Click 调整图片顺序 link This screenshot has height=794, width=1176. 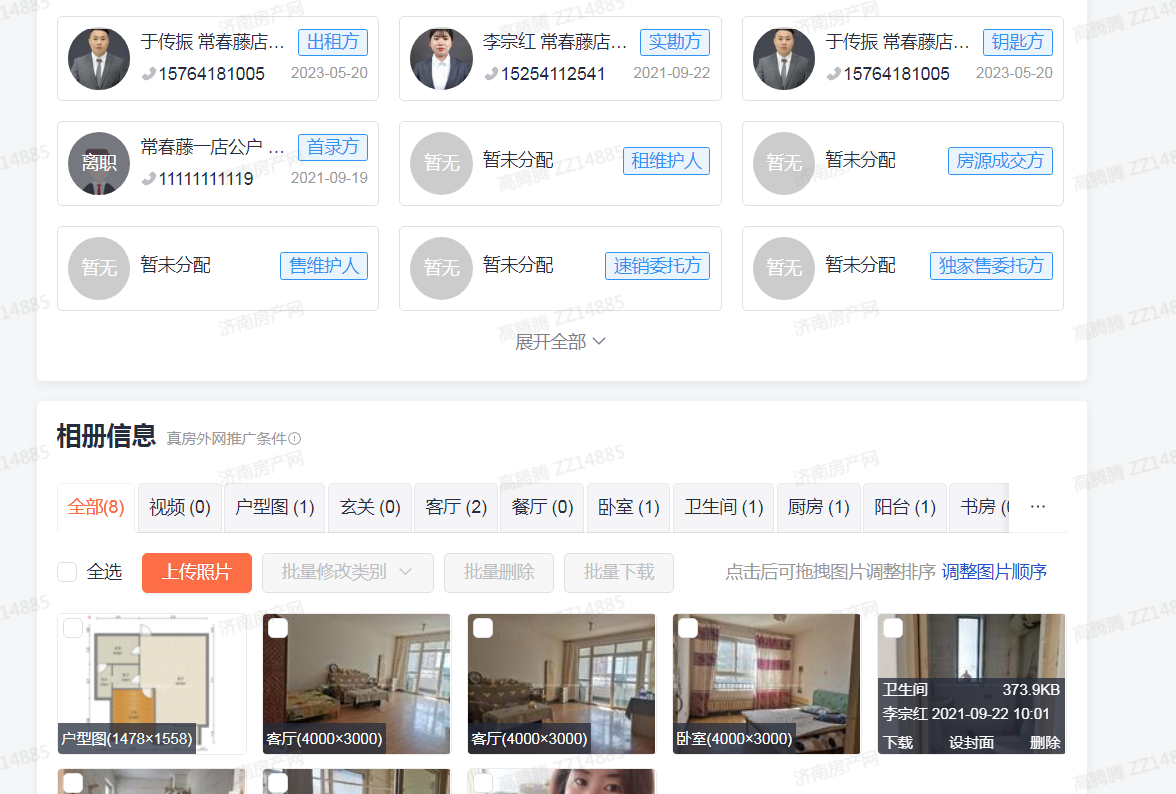994,572
